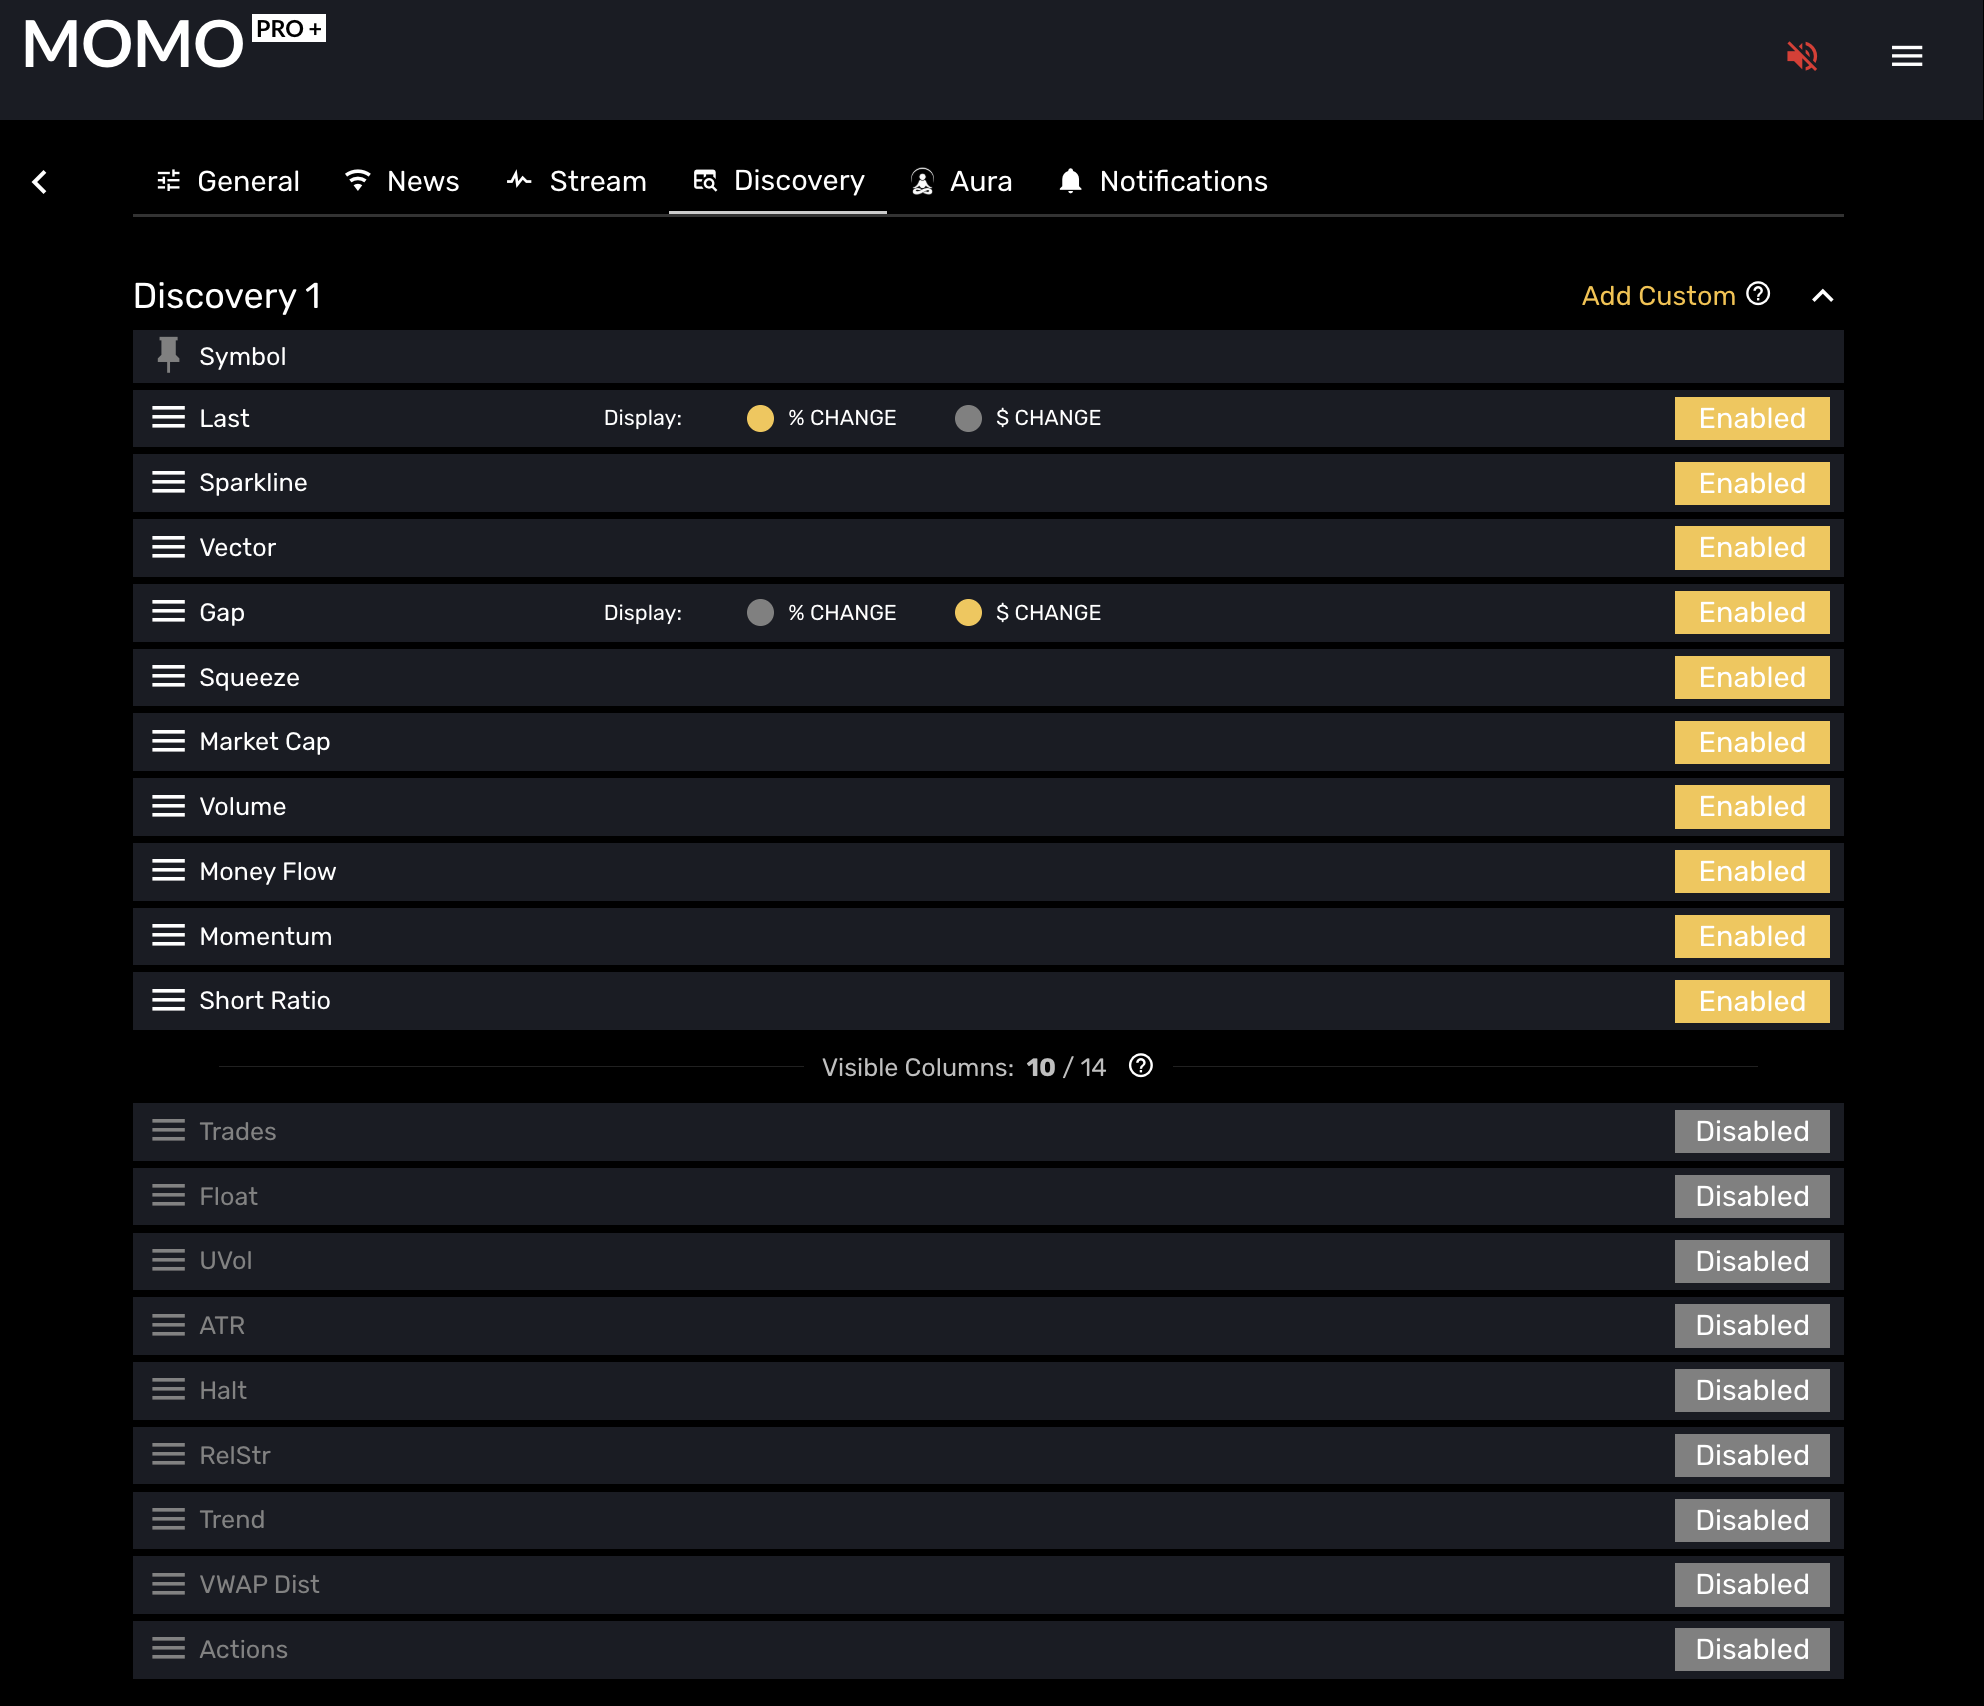Click the MOMO PRO+ logo
The width and height of the screenshot is (1984, 1706).
(x=173, y=45)
